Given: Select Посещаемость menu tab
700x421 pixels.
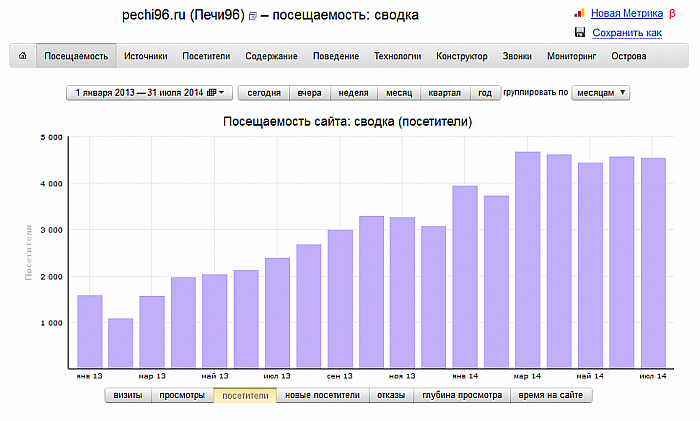Looking at the screenshot, I should pos(76,56).
